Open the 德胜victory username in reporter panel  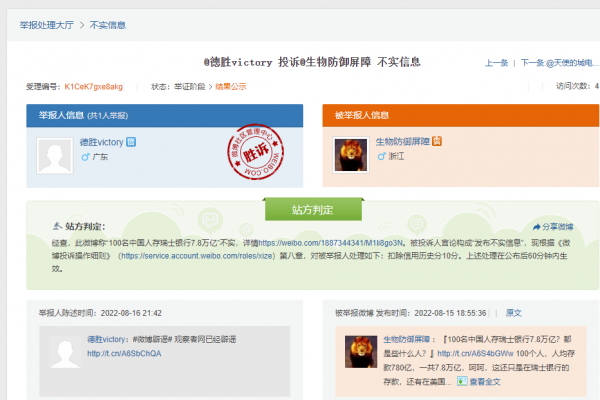(x=102, y=143)
